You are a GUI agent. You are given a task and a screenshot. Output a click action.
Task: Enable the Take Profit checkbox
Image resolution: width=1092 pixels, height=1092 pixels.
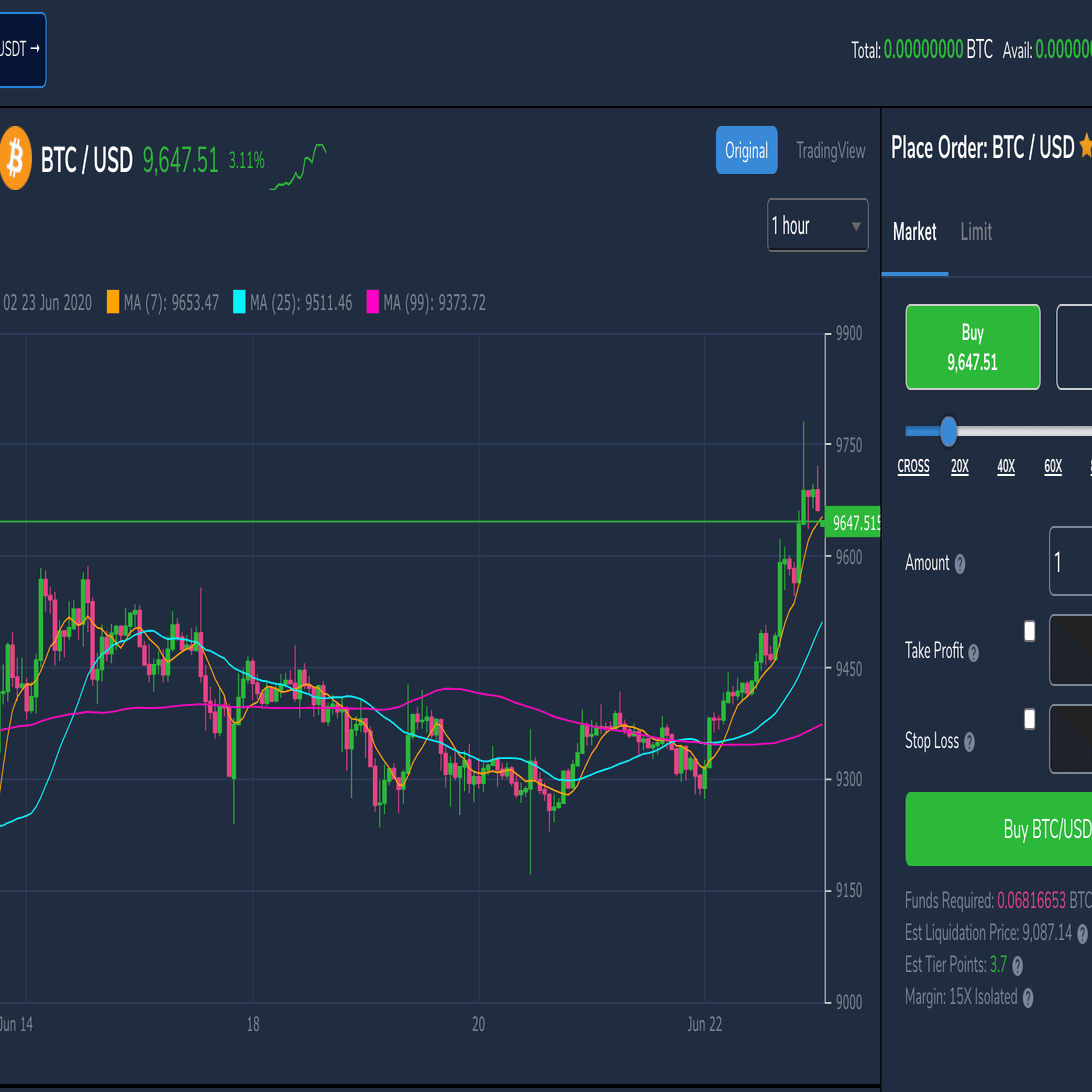pos(1029,631)
